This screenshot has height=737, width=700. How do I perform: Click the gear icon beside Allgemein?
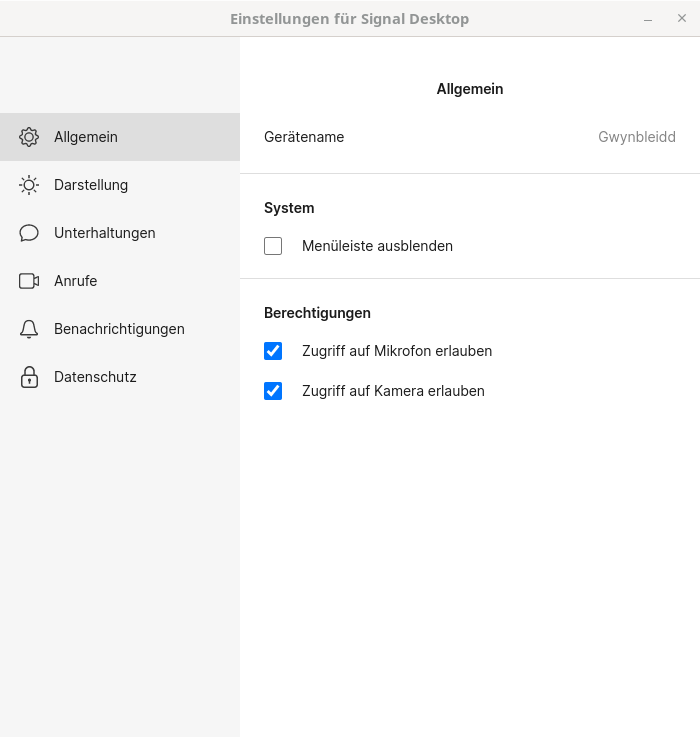tap(29, 137)
